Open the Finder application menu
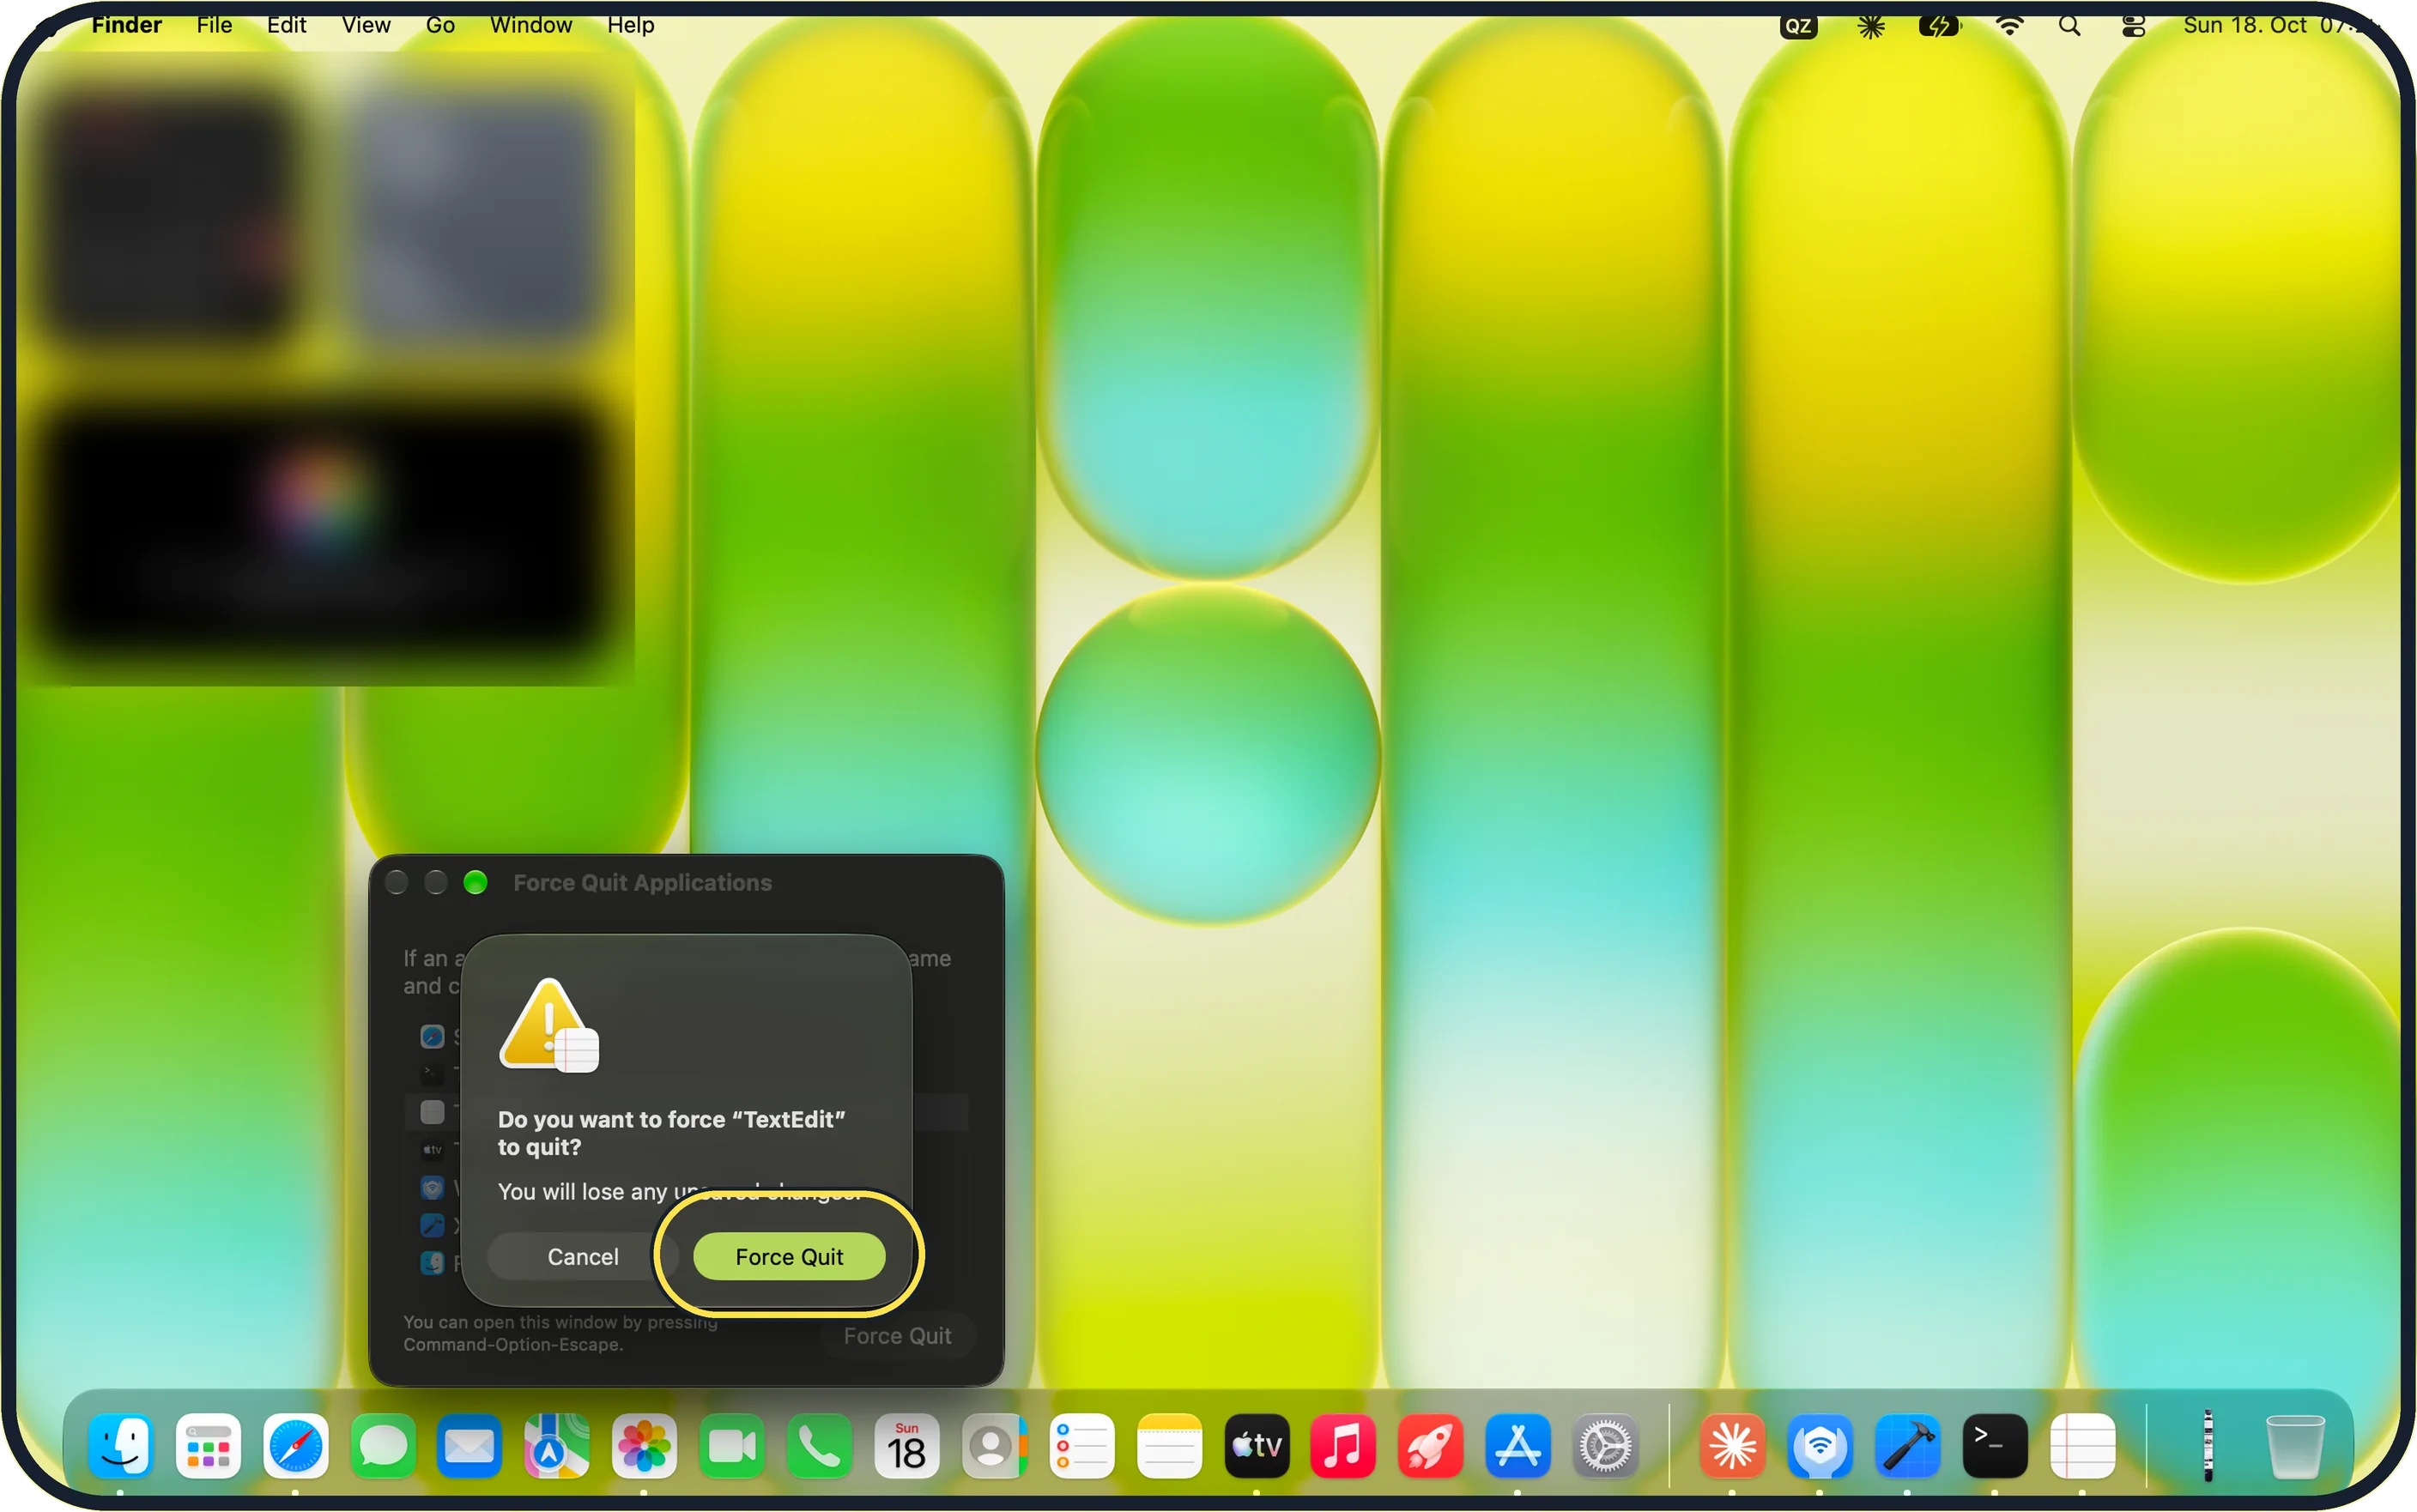This screenshot has width=2417, height=1512. [x=126, y=25]
